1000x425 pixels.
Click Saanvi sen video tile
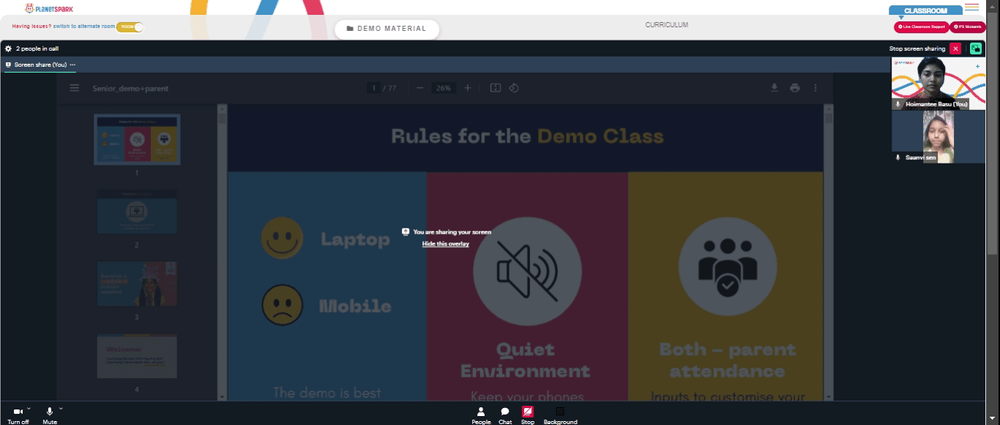click(x=938, y=137)
